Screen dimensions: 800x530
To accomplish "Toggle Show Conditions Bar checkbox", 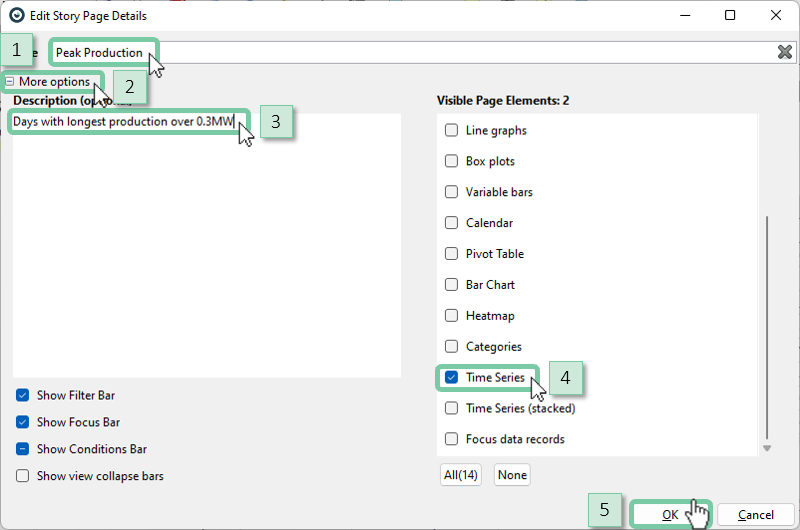I will pyautogui.click(x=22, y=449).
